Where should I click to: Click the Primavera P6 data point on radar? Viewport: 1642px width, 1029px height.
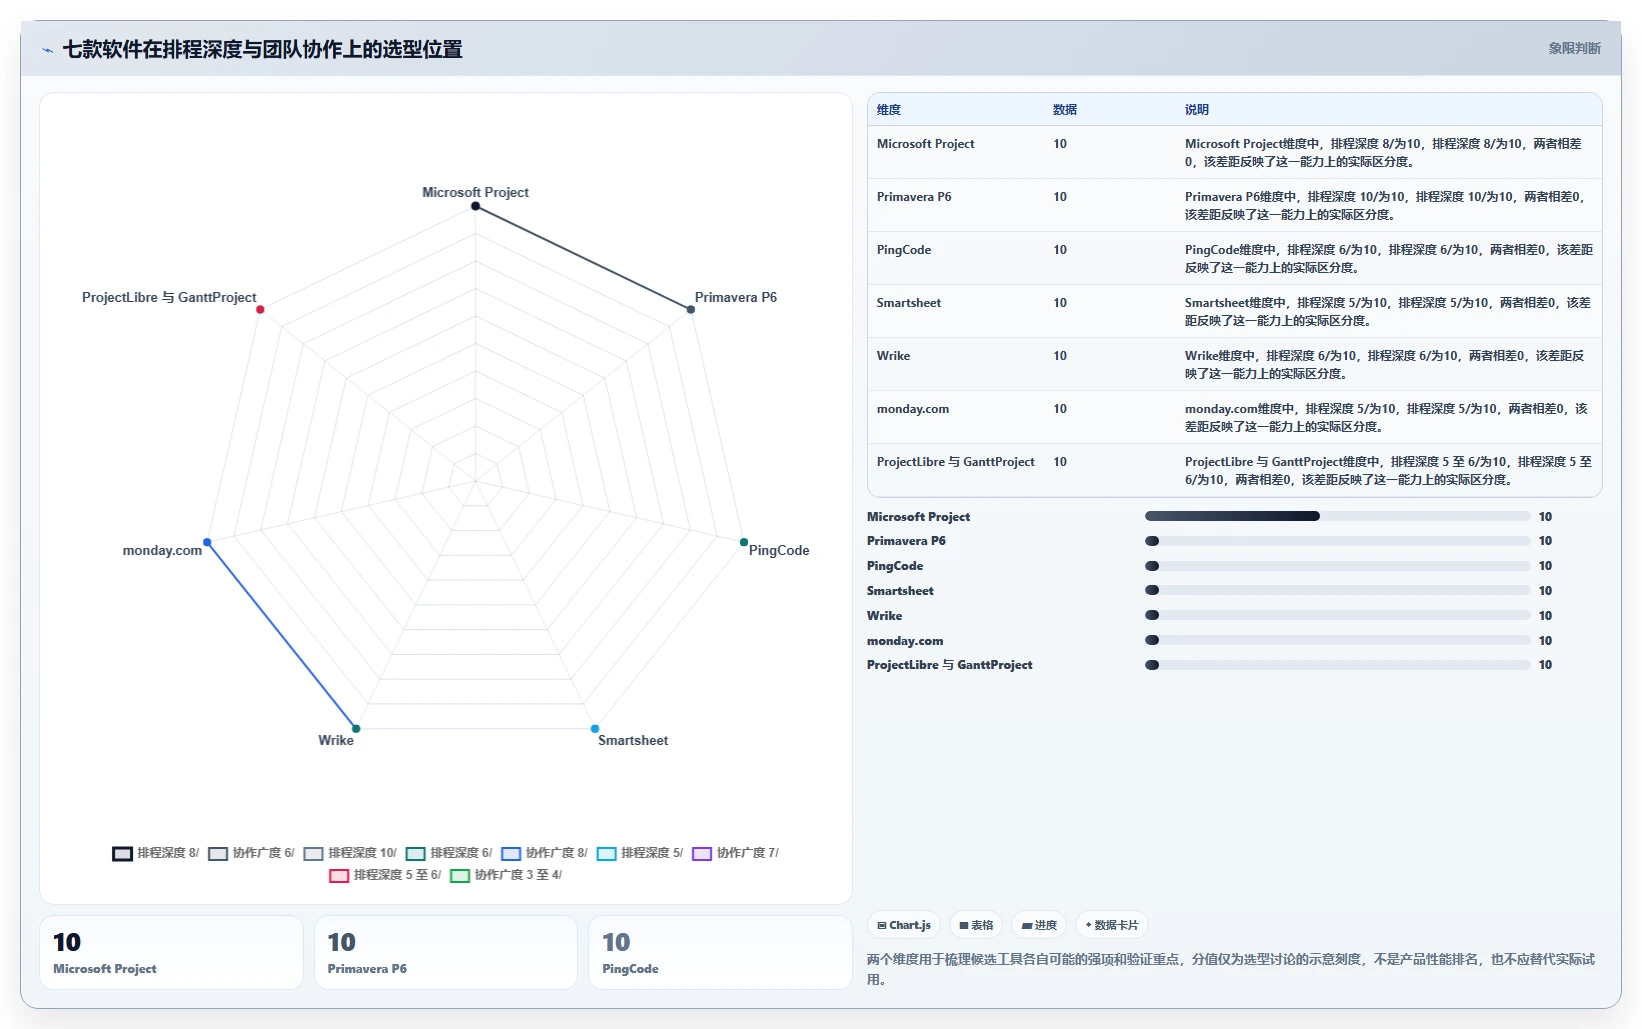coord(691,309)
